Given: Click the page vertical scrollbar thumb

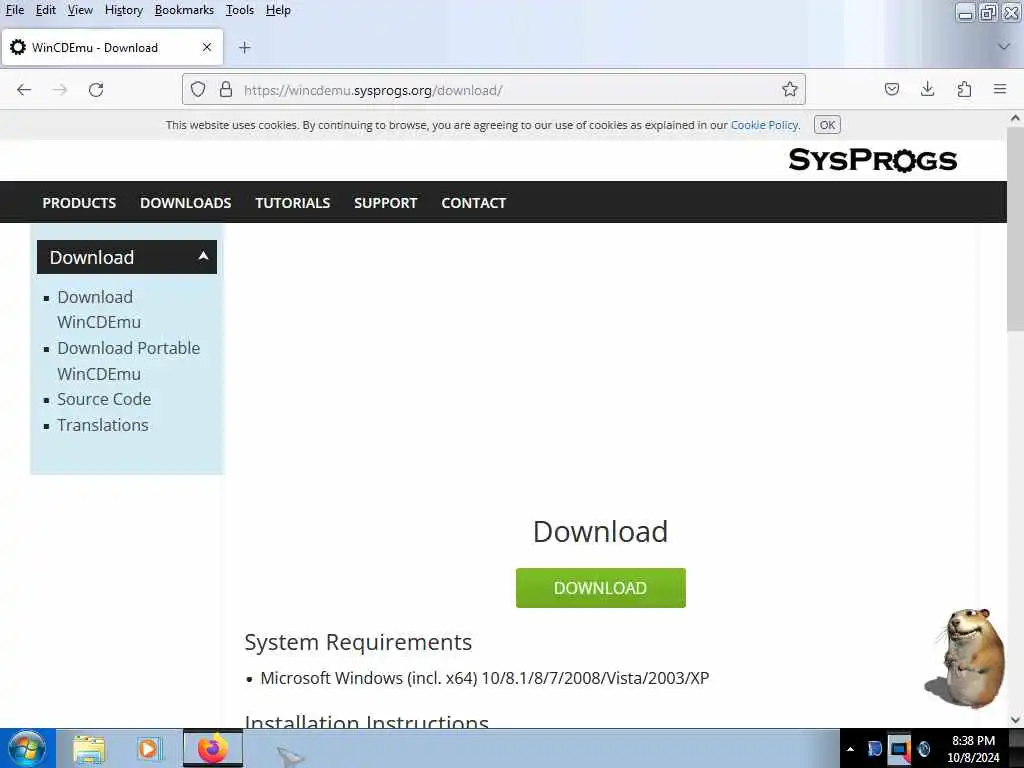Looking at the screenshot, I should click(1015, 231).
